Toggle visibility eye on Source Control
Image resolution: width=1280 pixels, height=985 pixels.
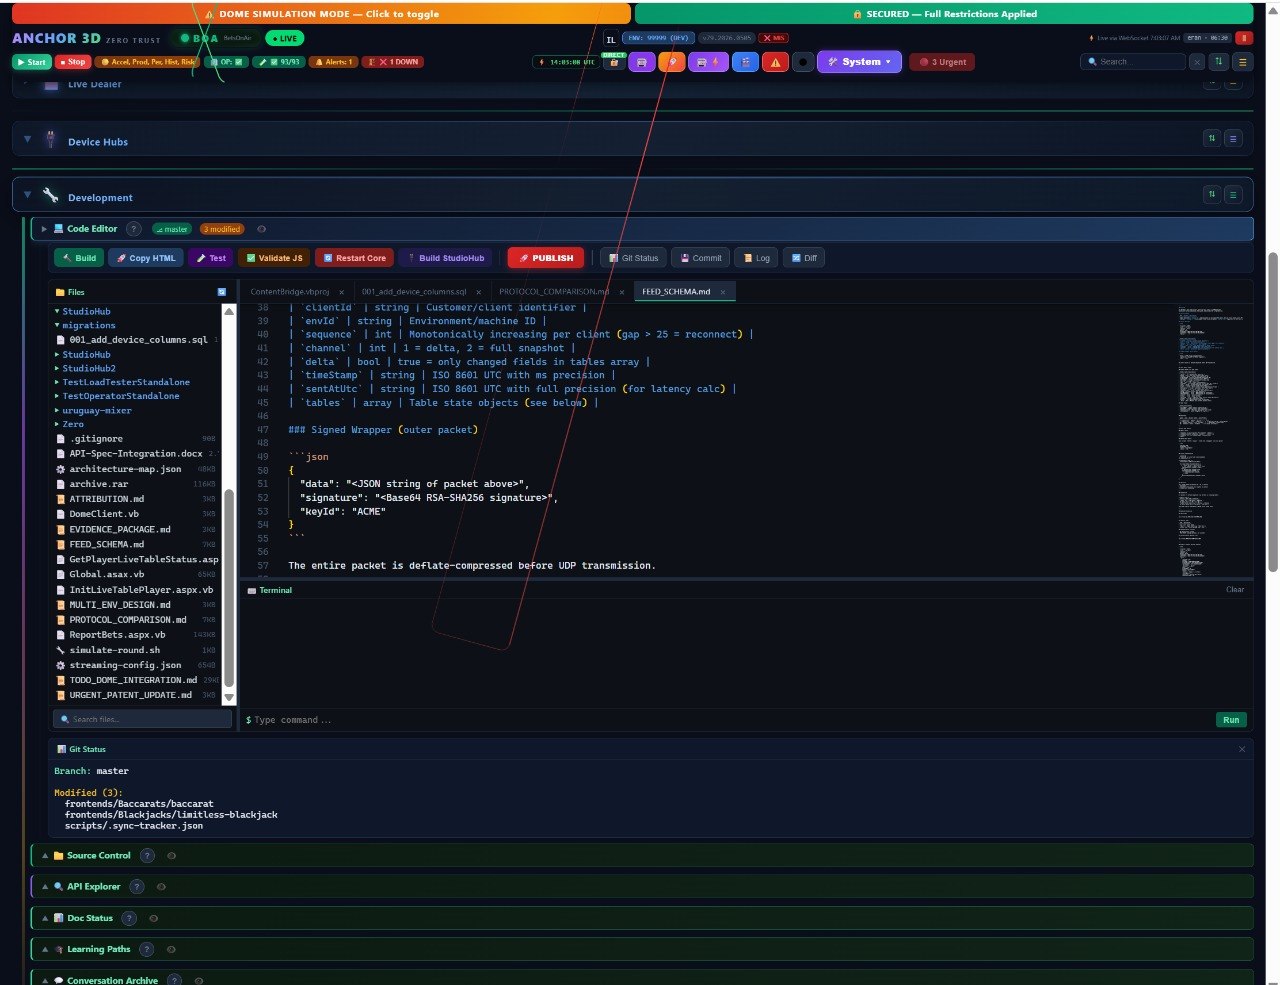[172, 856]
